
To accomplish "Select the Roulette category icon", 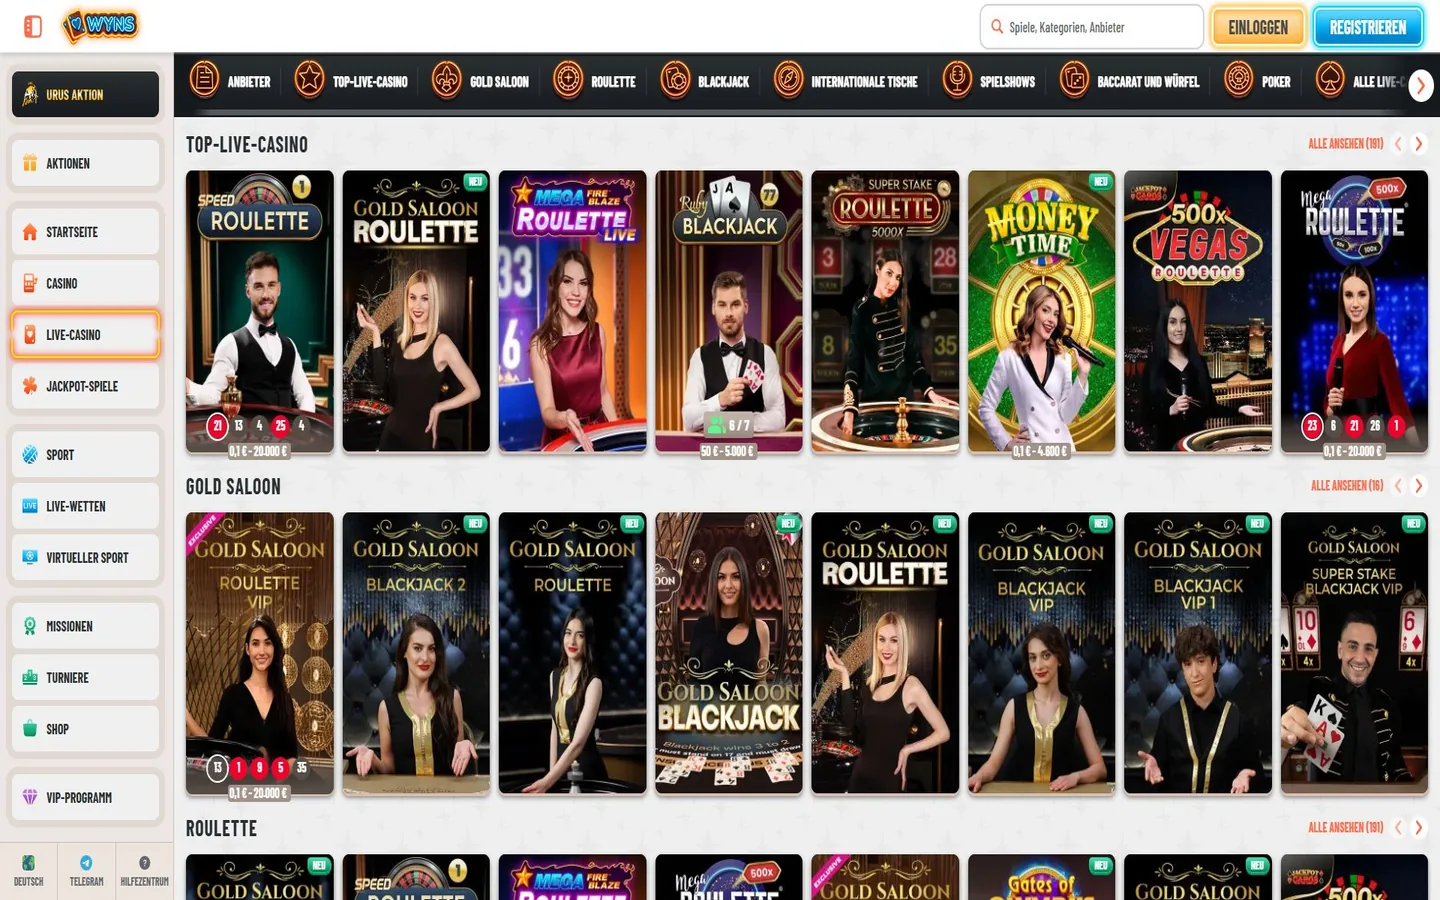I will 568,78.
